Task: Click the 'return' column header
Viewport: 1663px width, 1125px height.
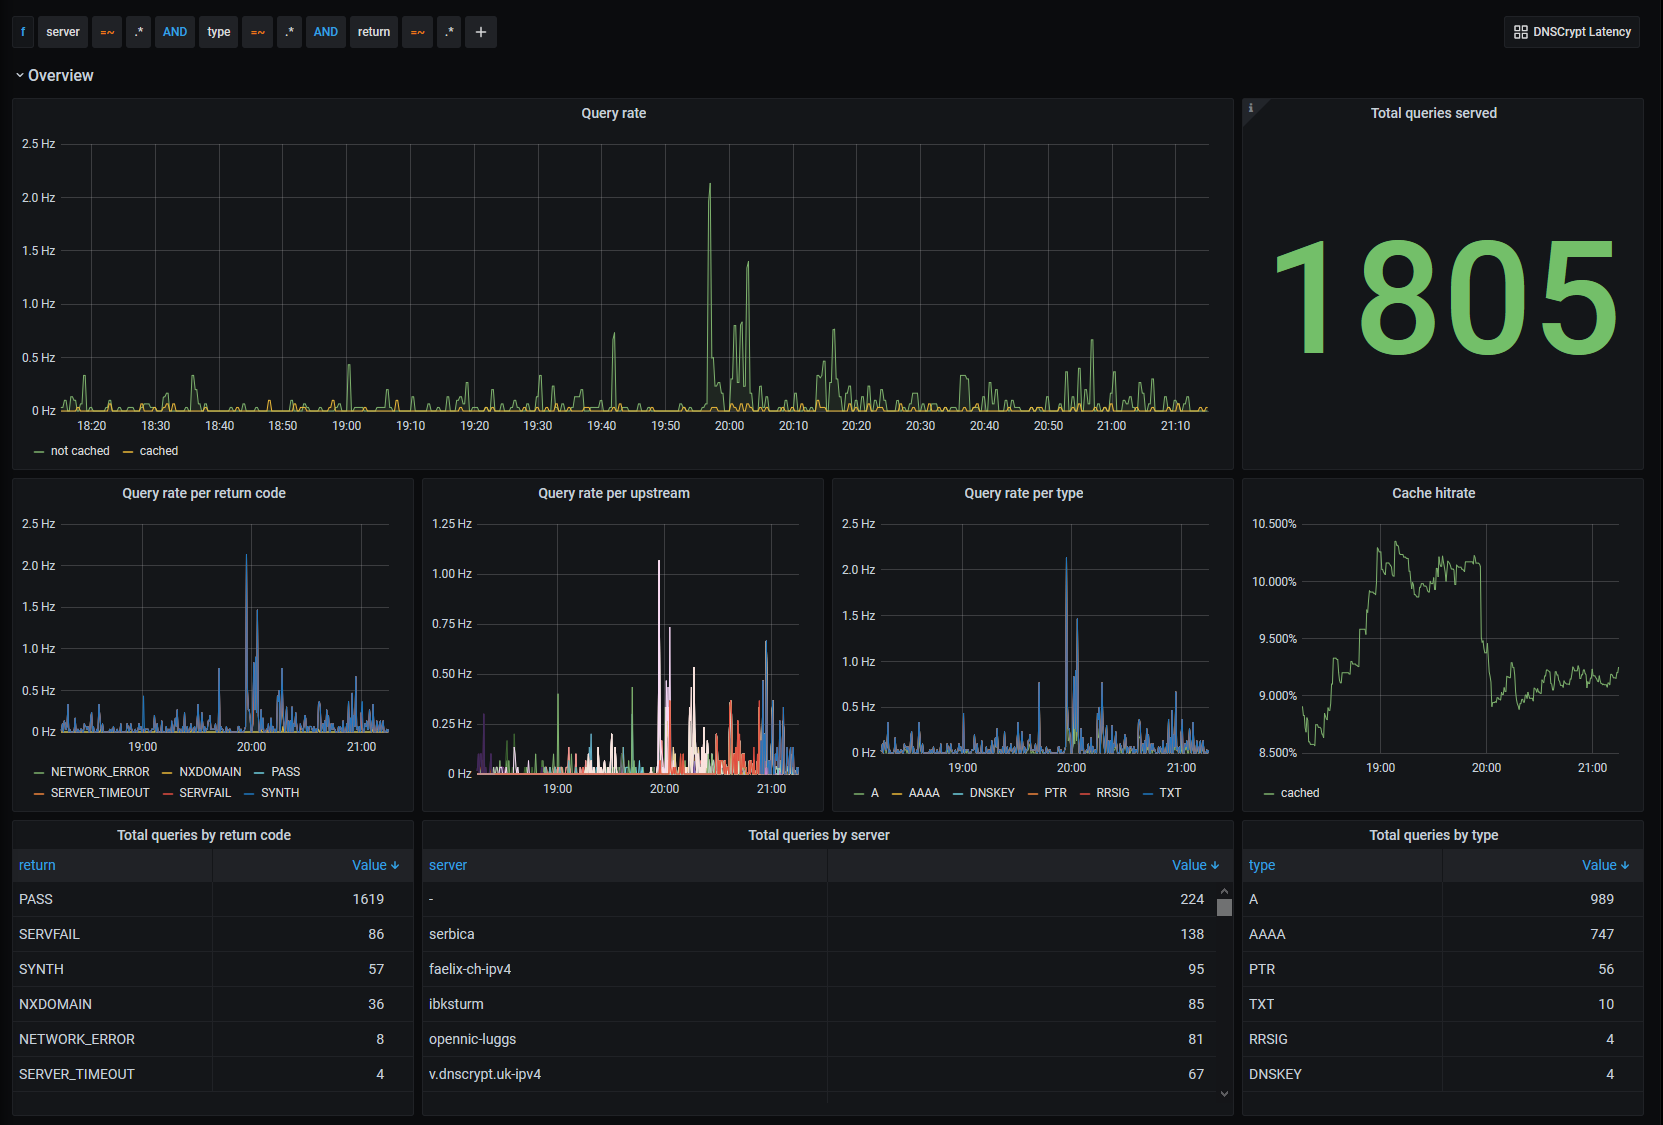Action: [37, 865]
